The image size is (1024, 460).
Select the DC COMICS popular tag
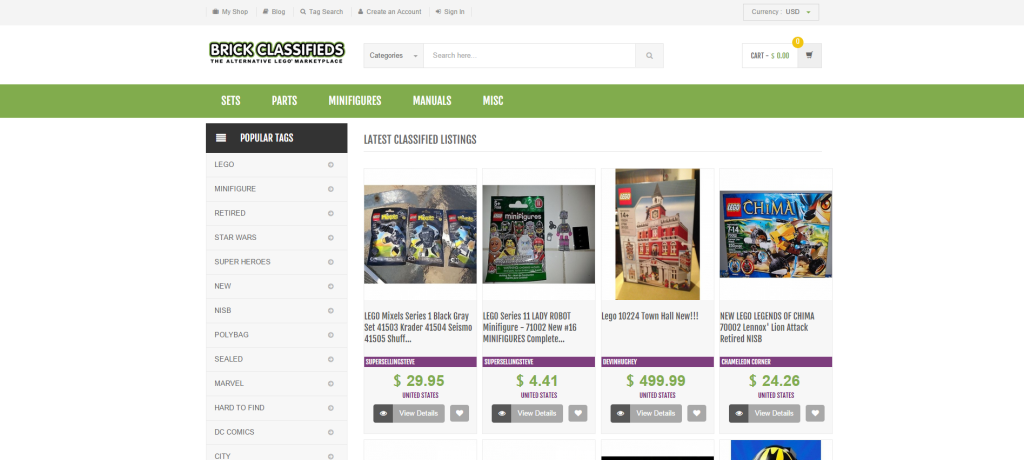[x=234, y=433]
